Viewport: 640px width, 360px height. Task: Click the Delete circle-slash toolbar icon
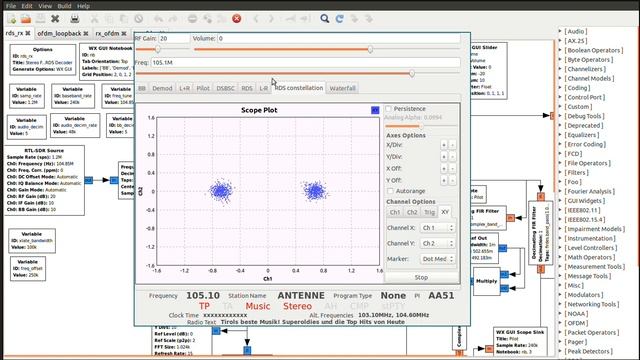[x=139, y=19]
